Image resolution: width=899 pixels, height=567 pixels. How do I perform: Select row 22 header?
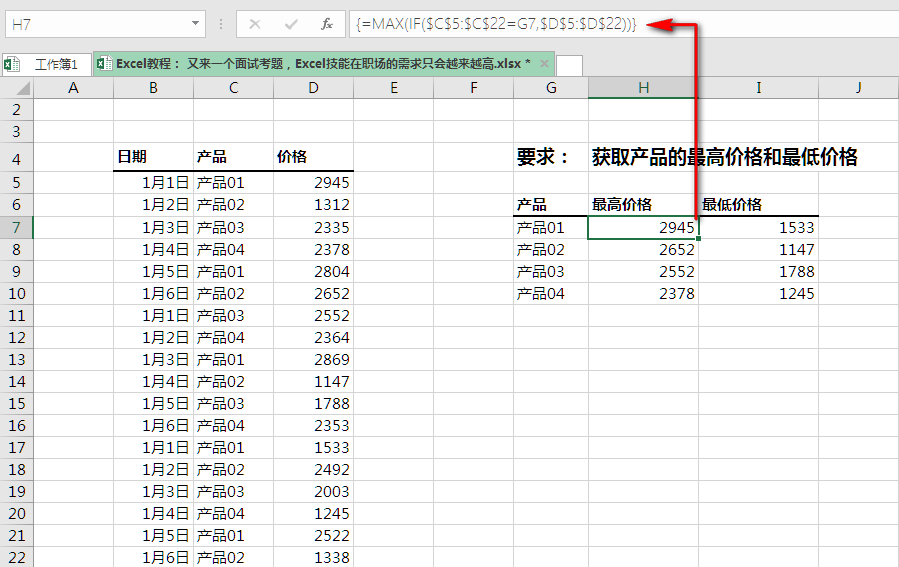17,557
